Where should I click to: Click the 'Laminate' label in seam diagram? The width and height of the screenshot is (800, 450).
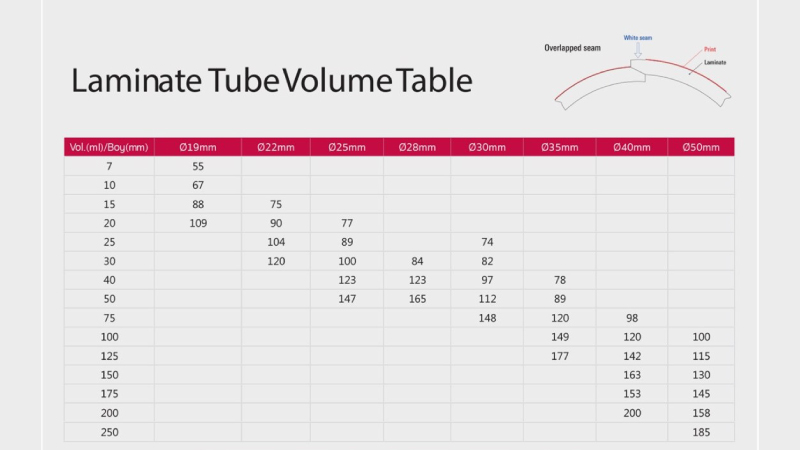(715, 62)
